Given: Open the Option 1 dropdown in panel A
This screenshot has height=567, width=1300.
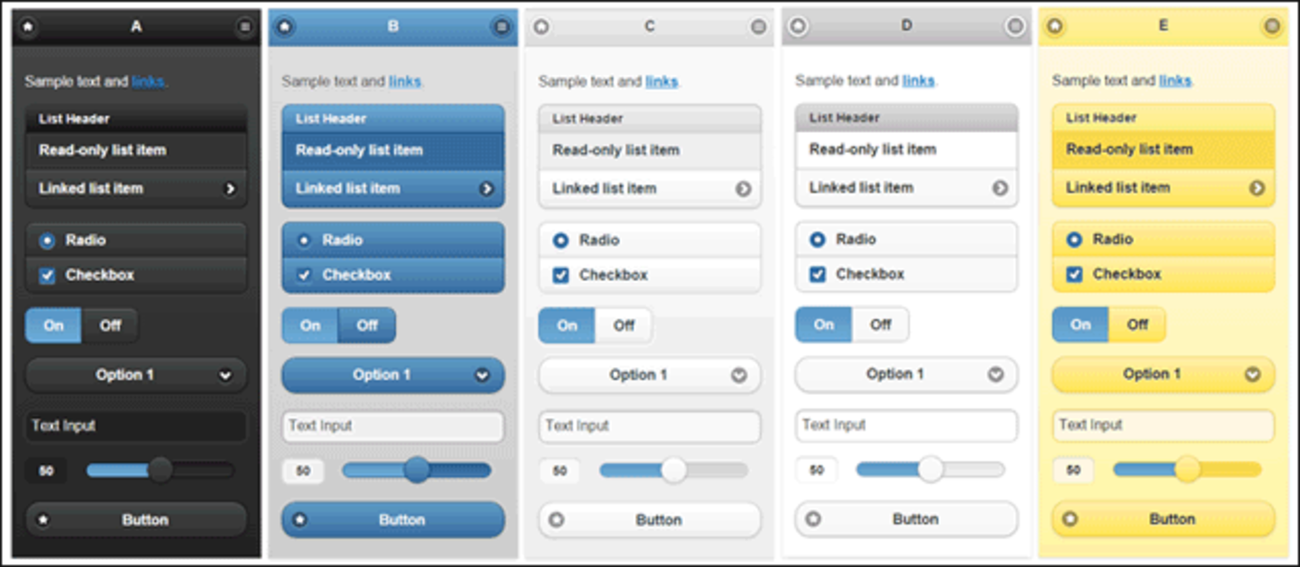Looking at the screenshot, I should (136, 375).
